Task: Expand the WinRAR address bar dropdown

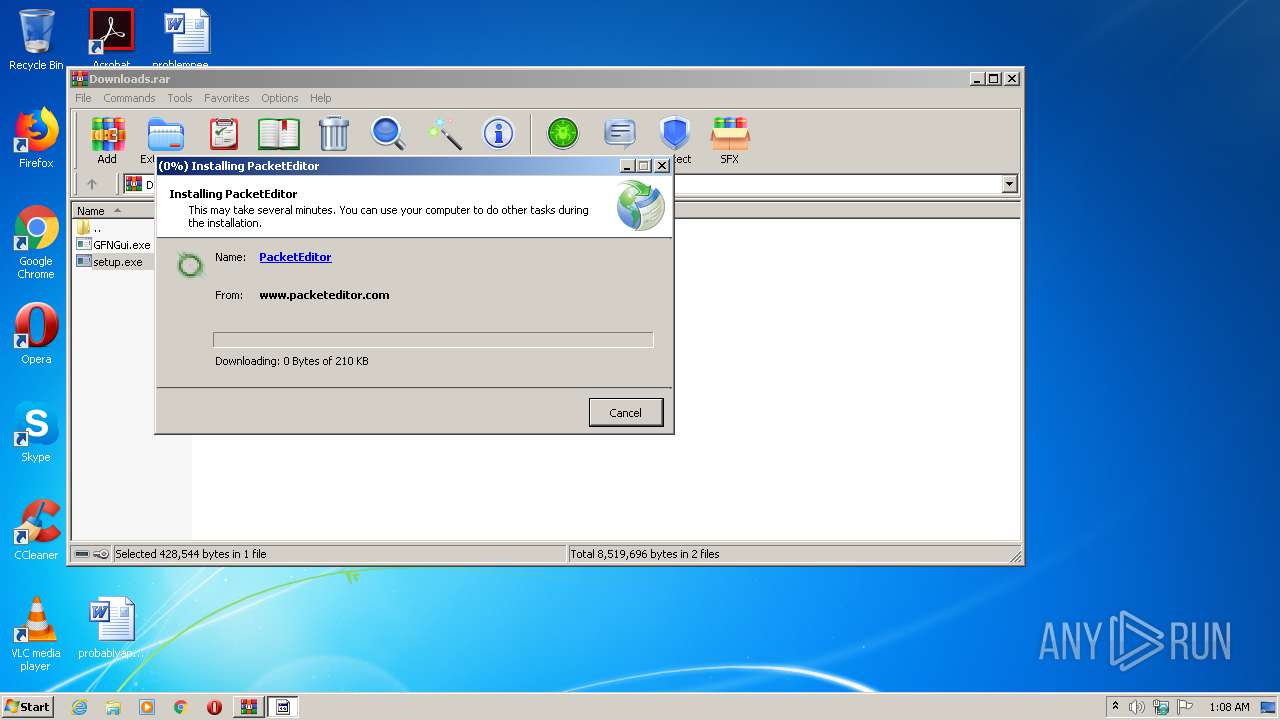Action: pyautogui.click(x=1009, y=184)
